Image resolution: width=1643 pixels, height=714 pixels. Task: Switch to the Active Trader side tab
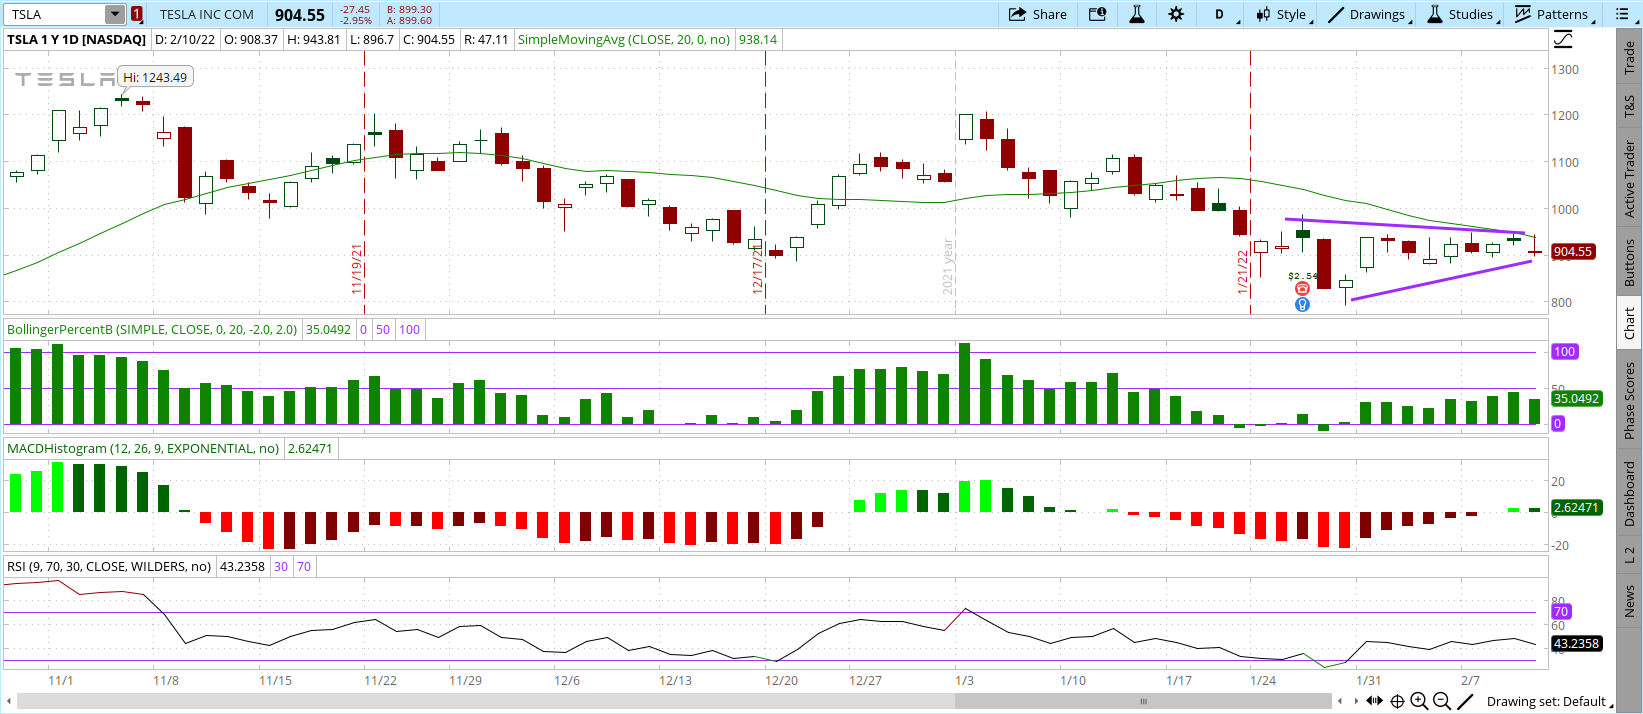1629,179
